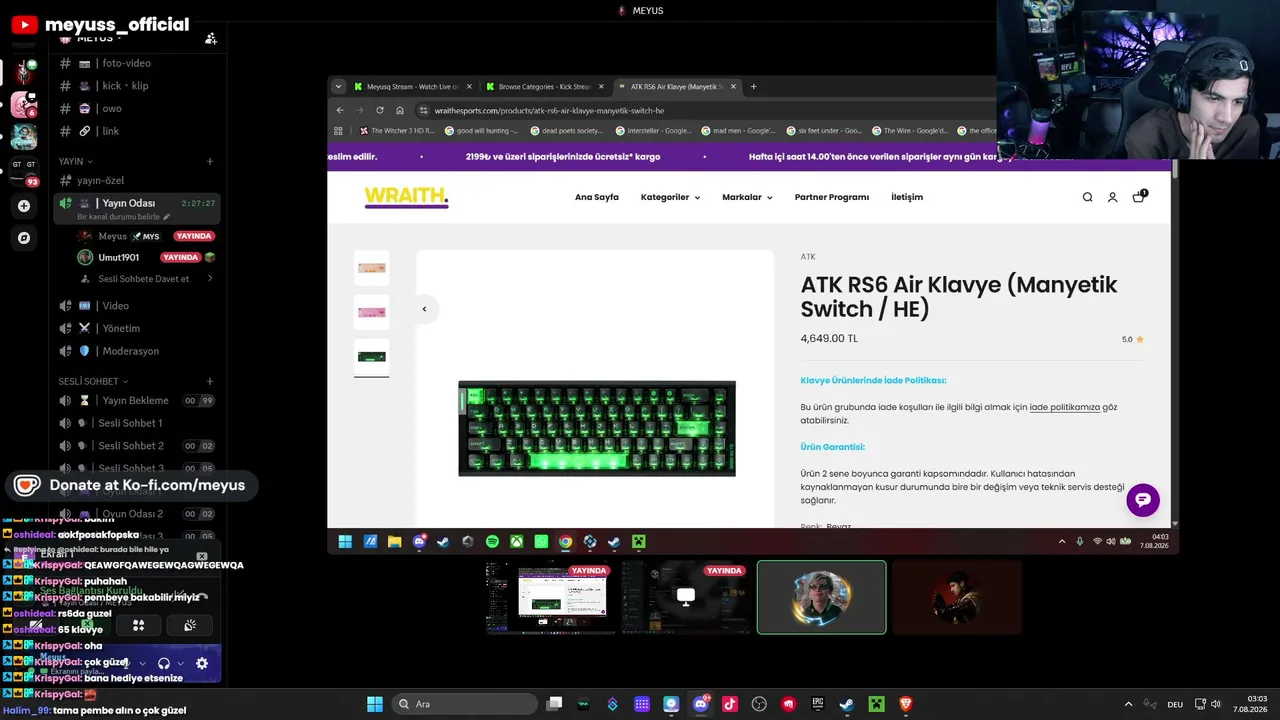Collapse the YAYIN channel category

75,161
